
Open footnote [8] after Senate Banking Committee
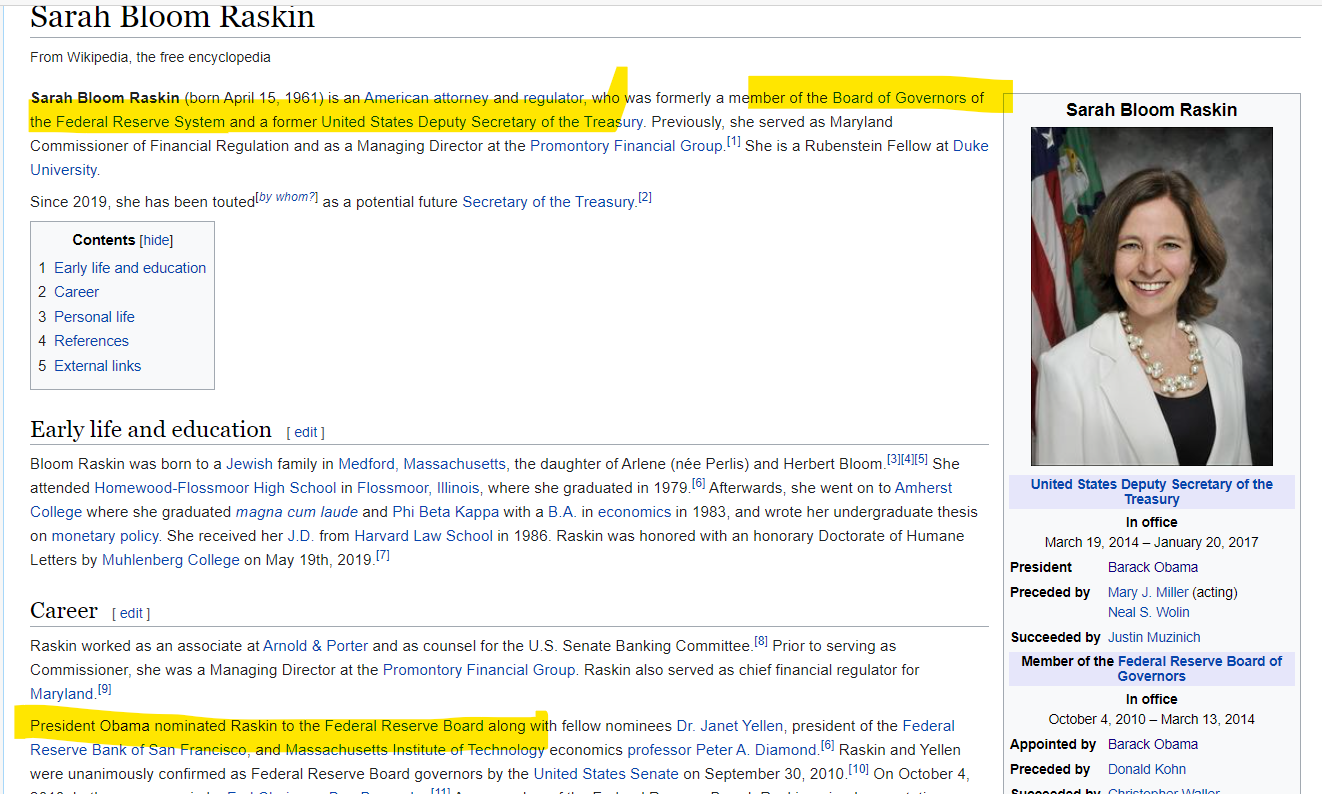coord(761,642)
